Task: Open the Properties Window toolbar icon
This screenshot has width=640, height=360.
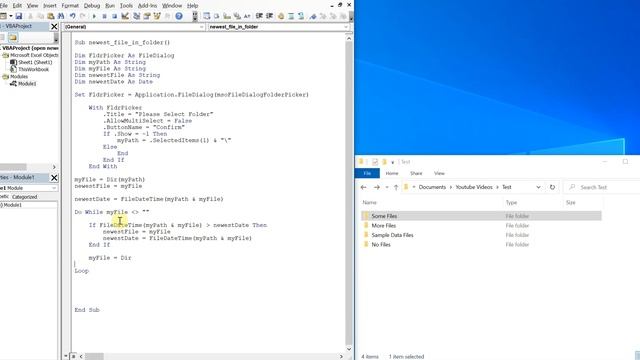Action: click(147, 16)
